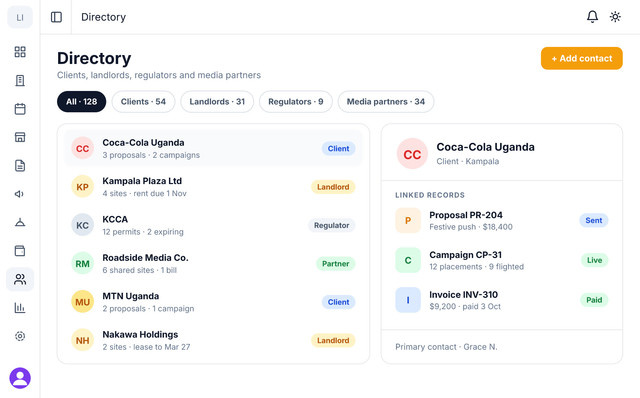Open the people directory icon in sidebar
The height and width of the screenshot is (398, 640).
point(20,279)
